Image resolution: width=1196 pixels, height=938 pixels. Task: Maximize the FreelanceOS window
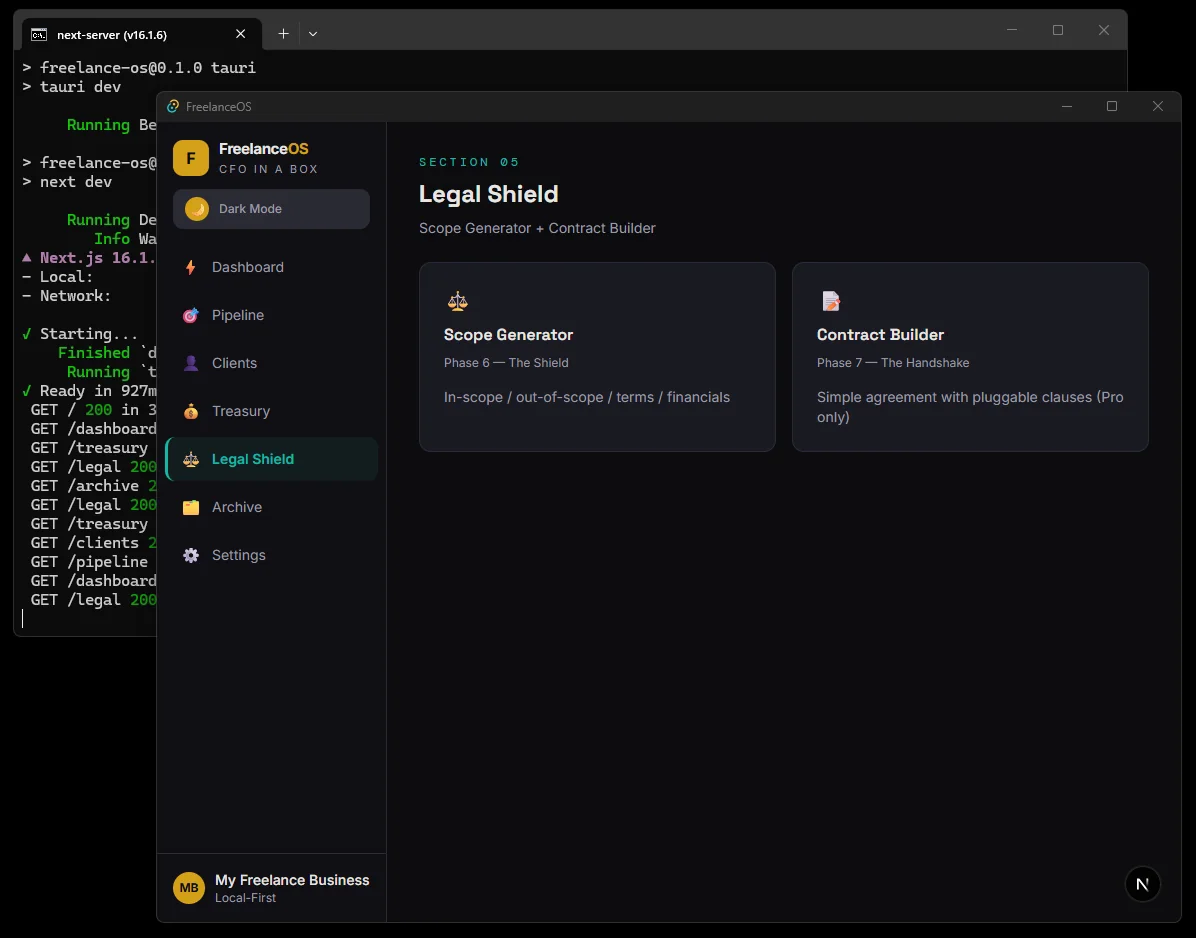[x=1112, y=106]
